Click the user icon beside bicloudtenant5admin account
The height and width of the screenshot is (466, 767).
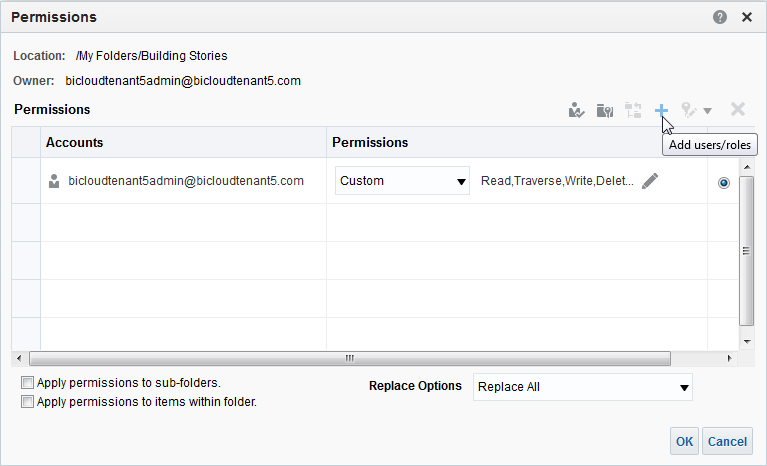[x=54, y=181]
